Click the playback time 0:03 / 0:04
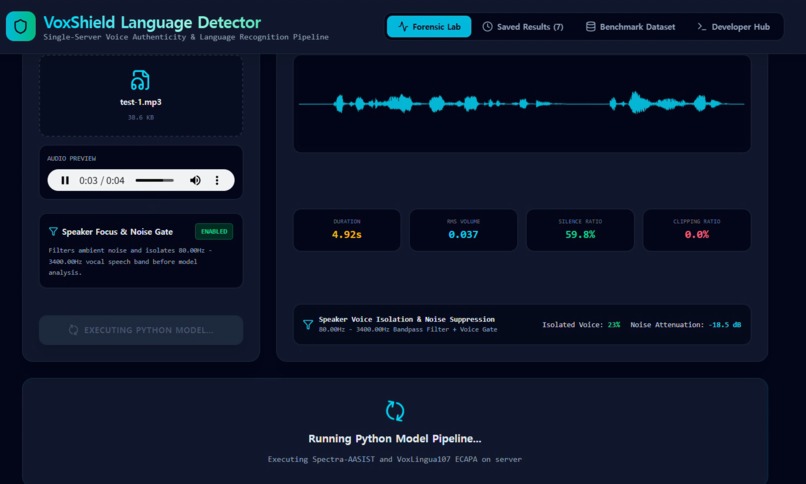 (102, 180)
